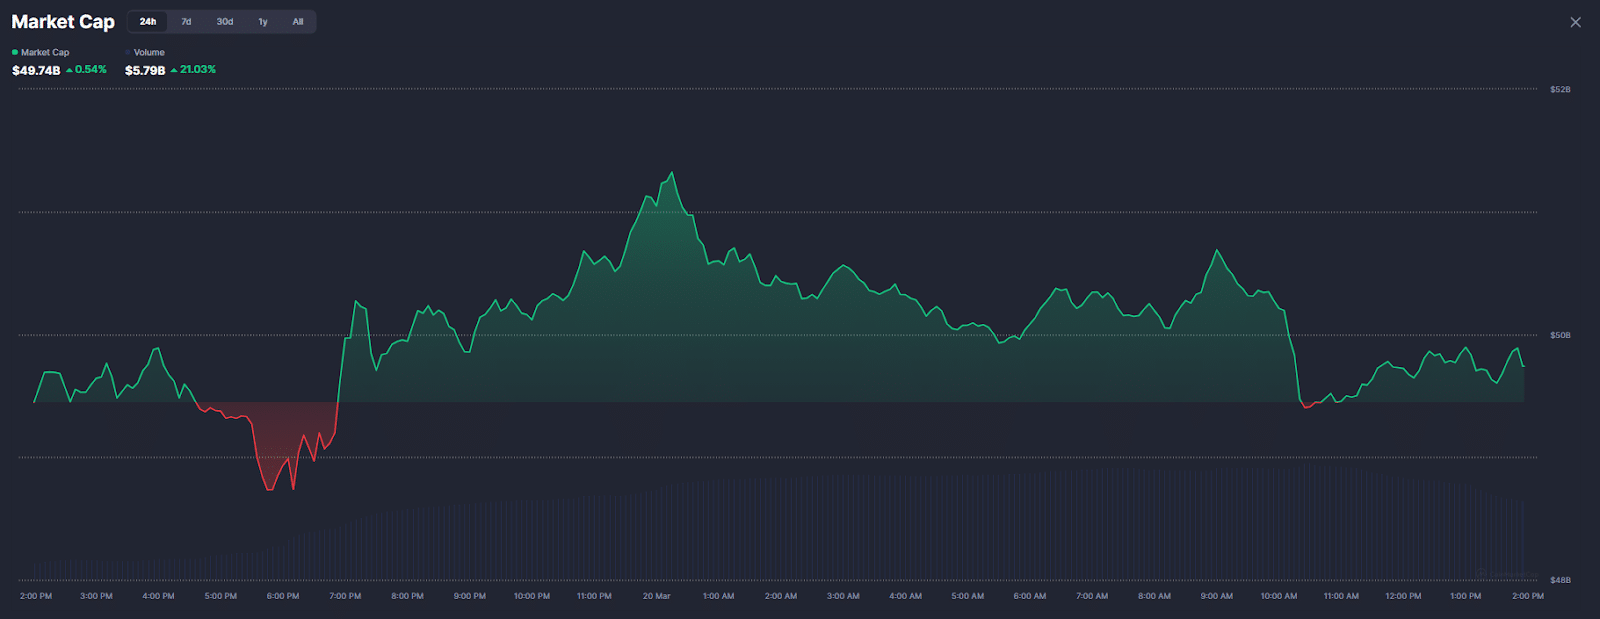Click the 9:00 AM x-axis label

tap(1216, 596)
